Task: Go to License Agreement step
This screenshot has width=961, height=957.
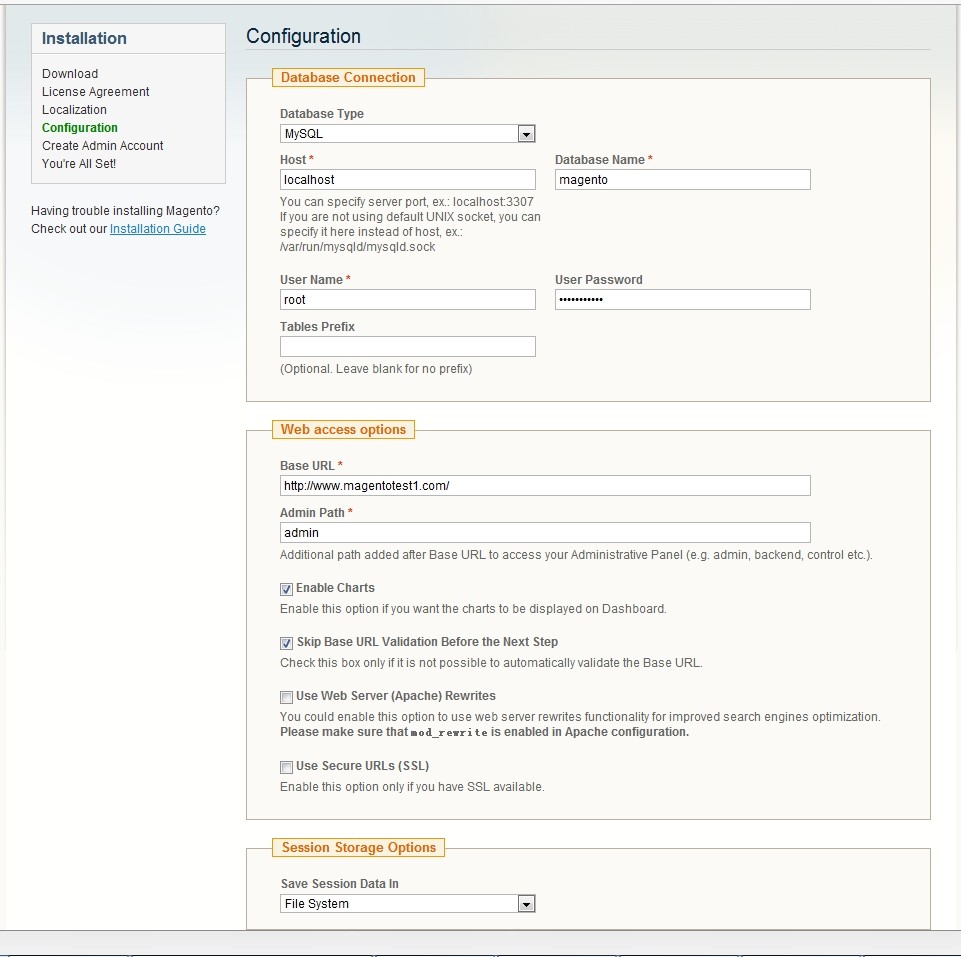Action: coord(95,92)
